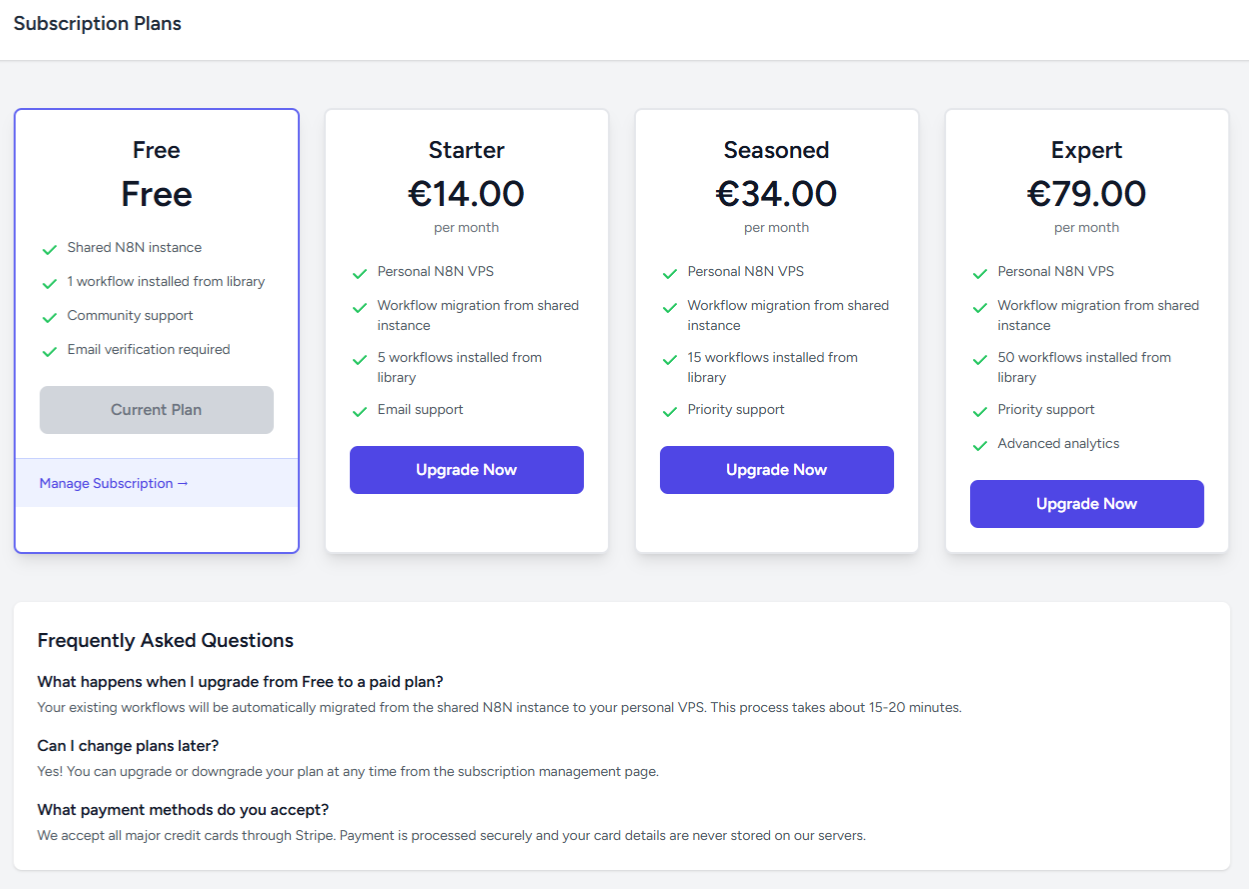Click Upgrade Now on the Seasoned plan
Image resolution: width=1249 pixels, height=889 pixels.
[776, 469]
